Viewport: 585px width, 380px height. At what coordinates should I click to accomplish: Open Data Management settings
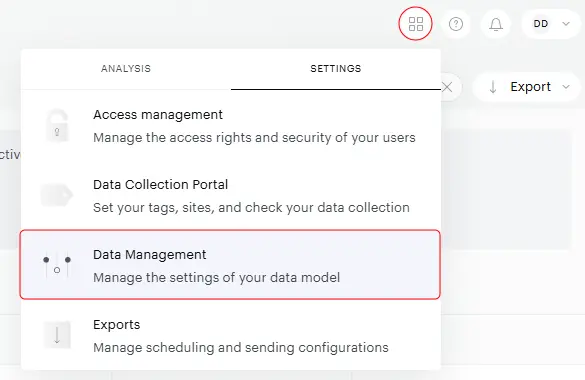[230, 264]
